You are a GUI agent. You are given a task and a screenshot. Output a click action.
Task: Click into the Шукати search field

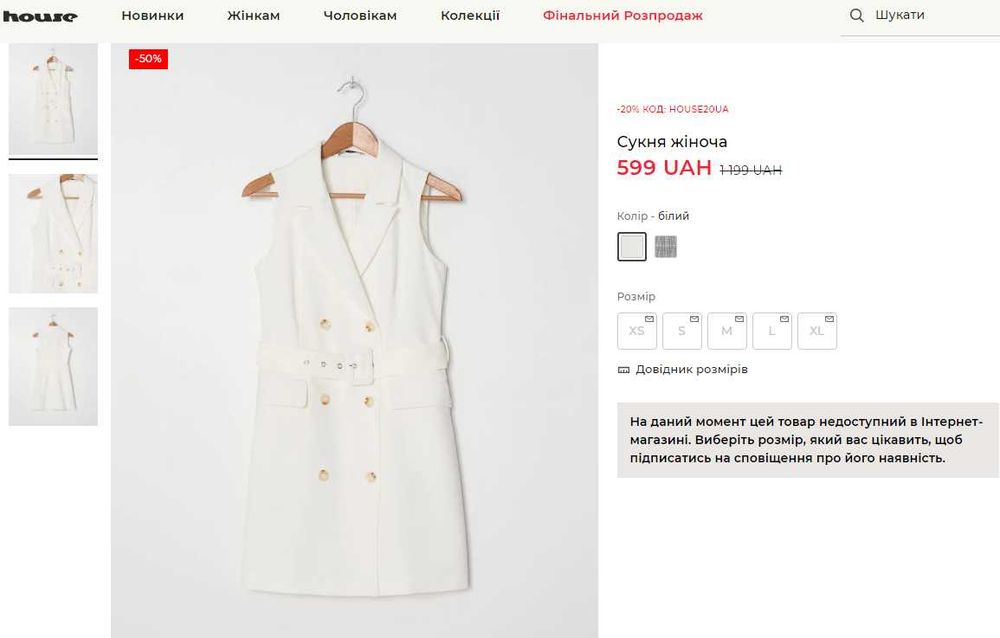[x=920, y=16]
